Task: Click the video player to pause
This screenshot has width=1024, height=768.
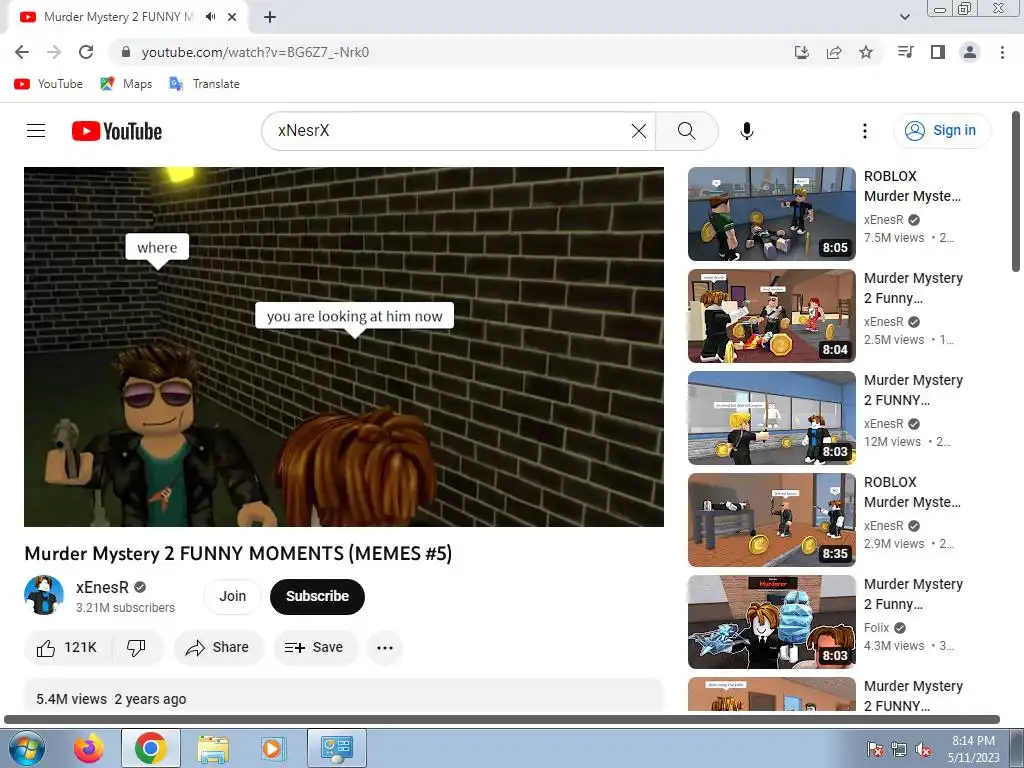Action: pyautogui.click(x=344, y=347)
